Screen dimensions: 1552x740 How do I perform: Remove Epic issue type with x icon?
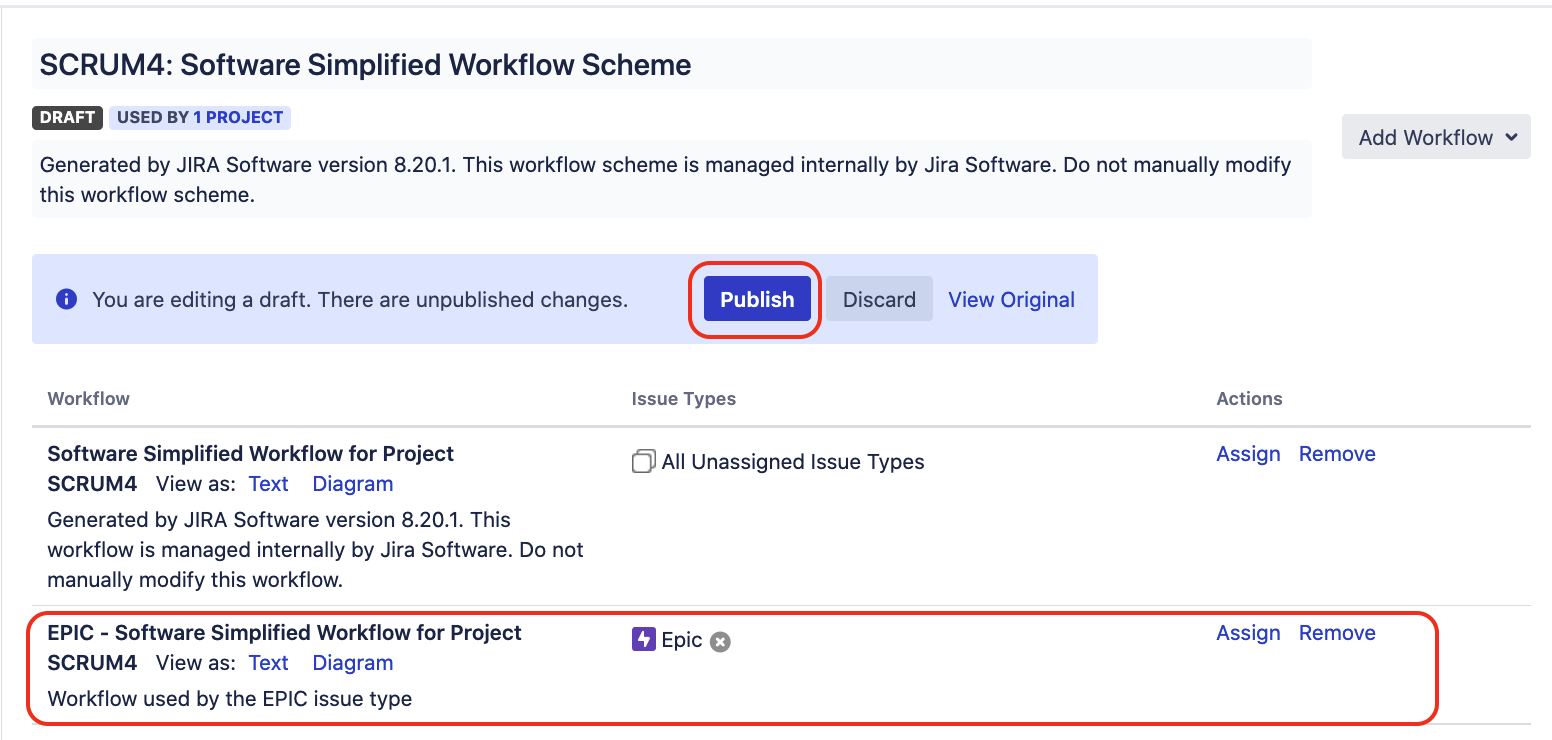pos(720,642)
